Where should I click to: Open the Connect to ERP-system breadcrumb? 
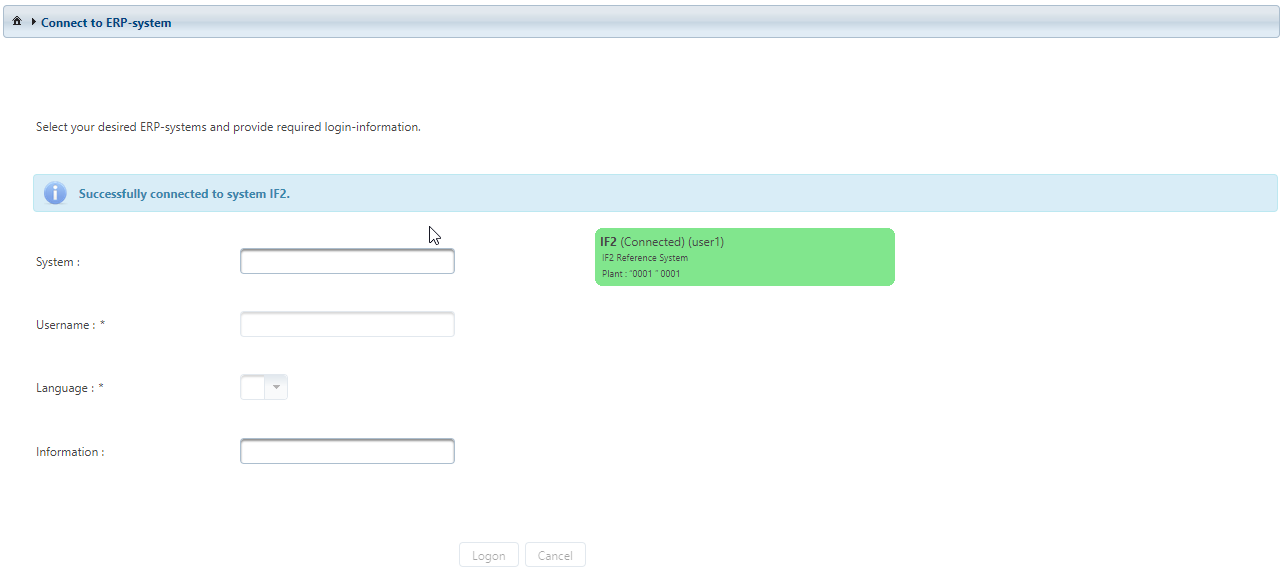tap(106, 22)
